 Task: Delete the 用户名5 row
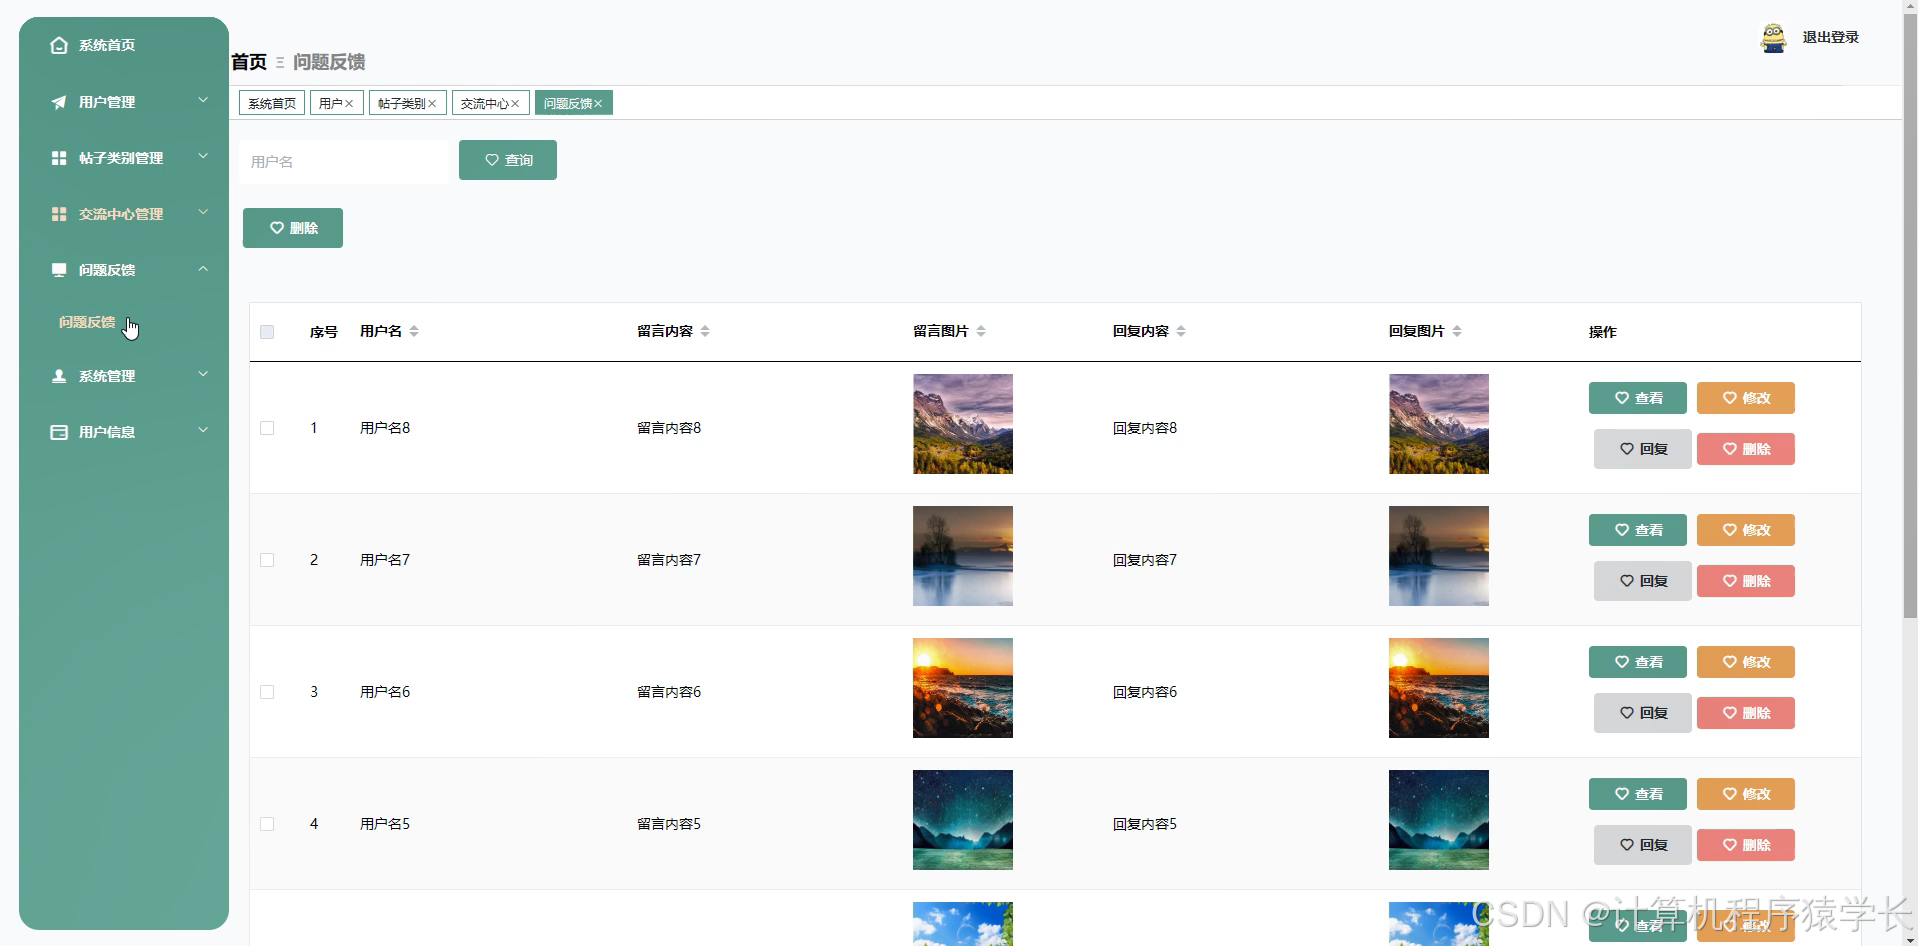(x=1746, y=845)
